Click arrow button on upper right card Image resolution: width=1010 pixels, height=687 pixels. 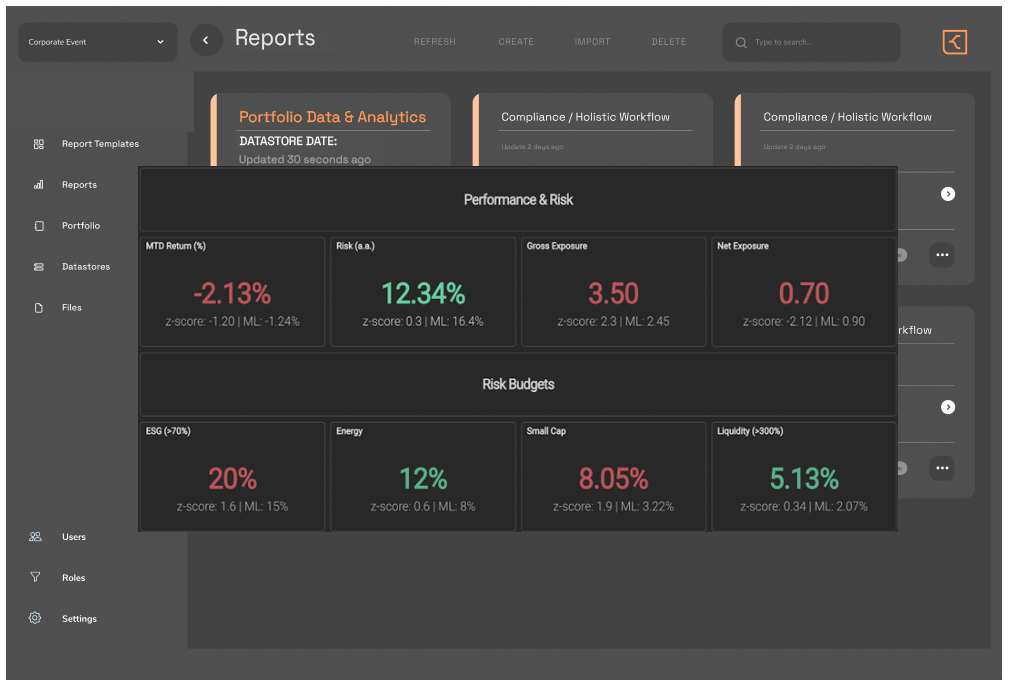coord(948,194)
